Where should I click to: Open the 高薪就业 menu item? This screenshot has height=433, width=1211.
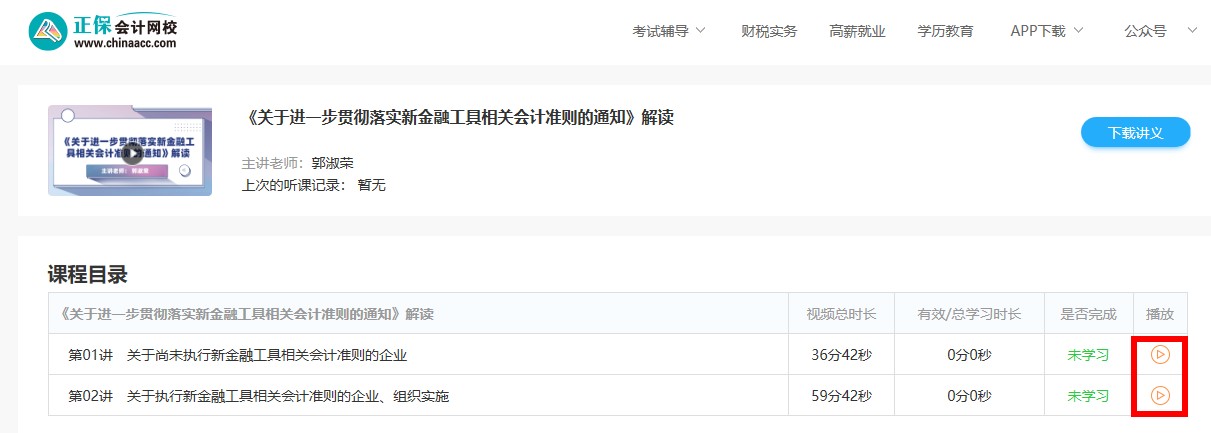857,31
